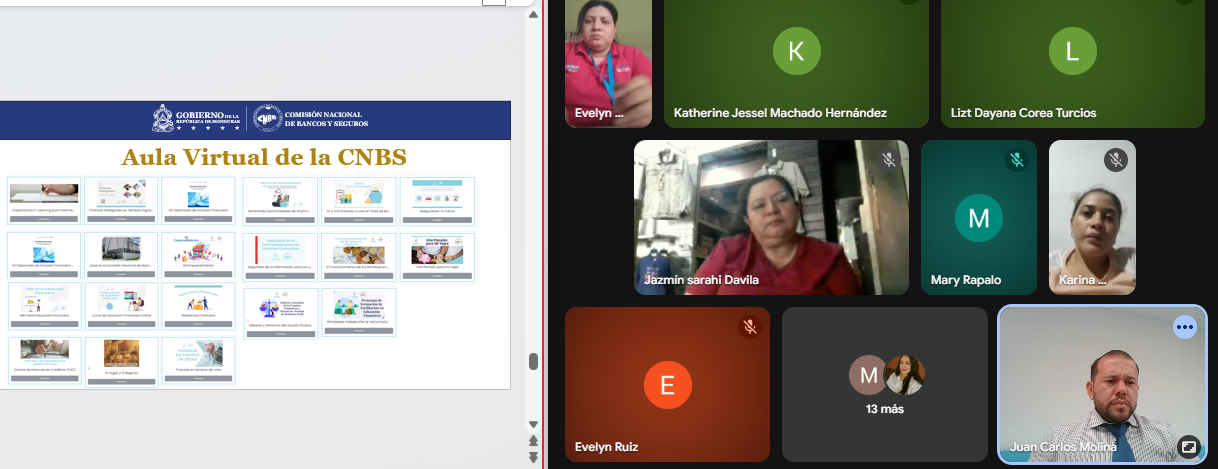
Task: Click muted microphone icon on Evelyn Ruiz's tile
Action: (749, 327)
